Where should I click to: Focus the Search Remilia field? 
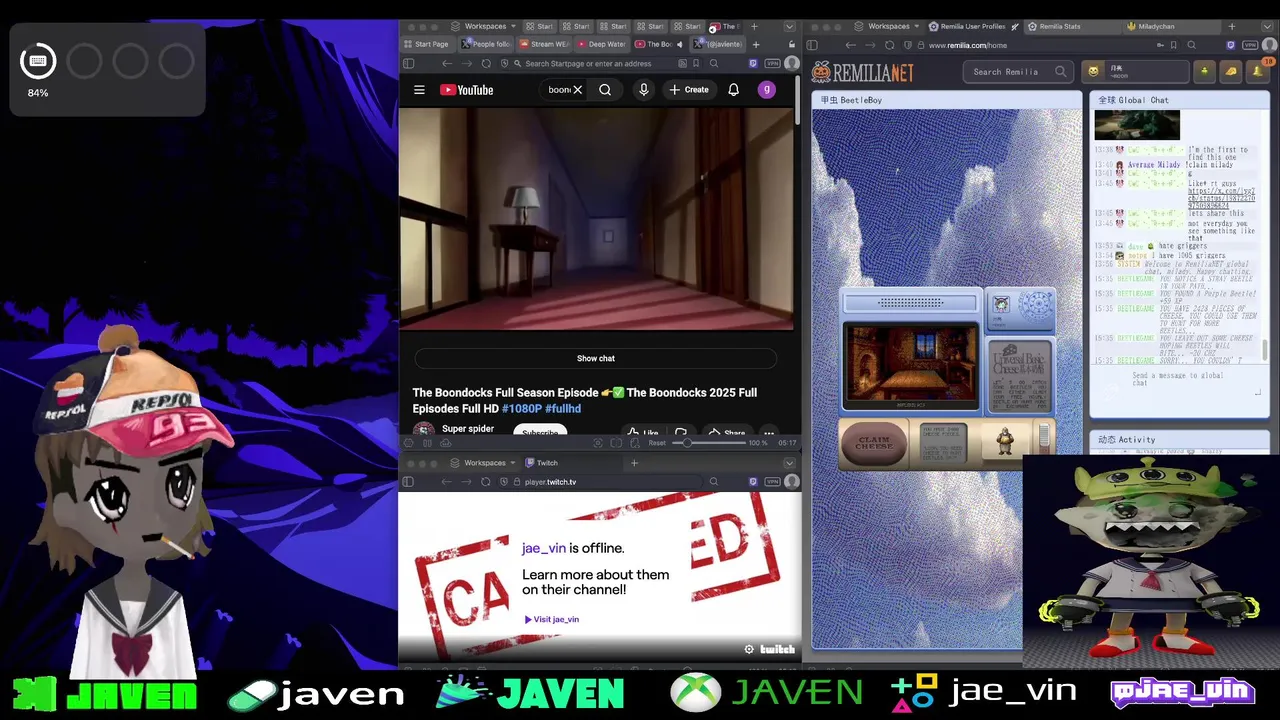tap(1020, 71)
